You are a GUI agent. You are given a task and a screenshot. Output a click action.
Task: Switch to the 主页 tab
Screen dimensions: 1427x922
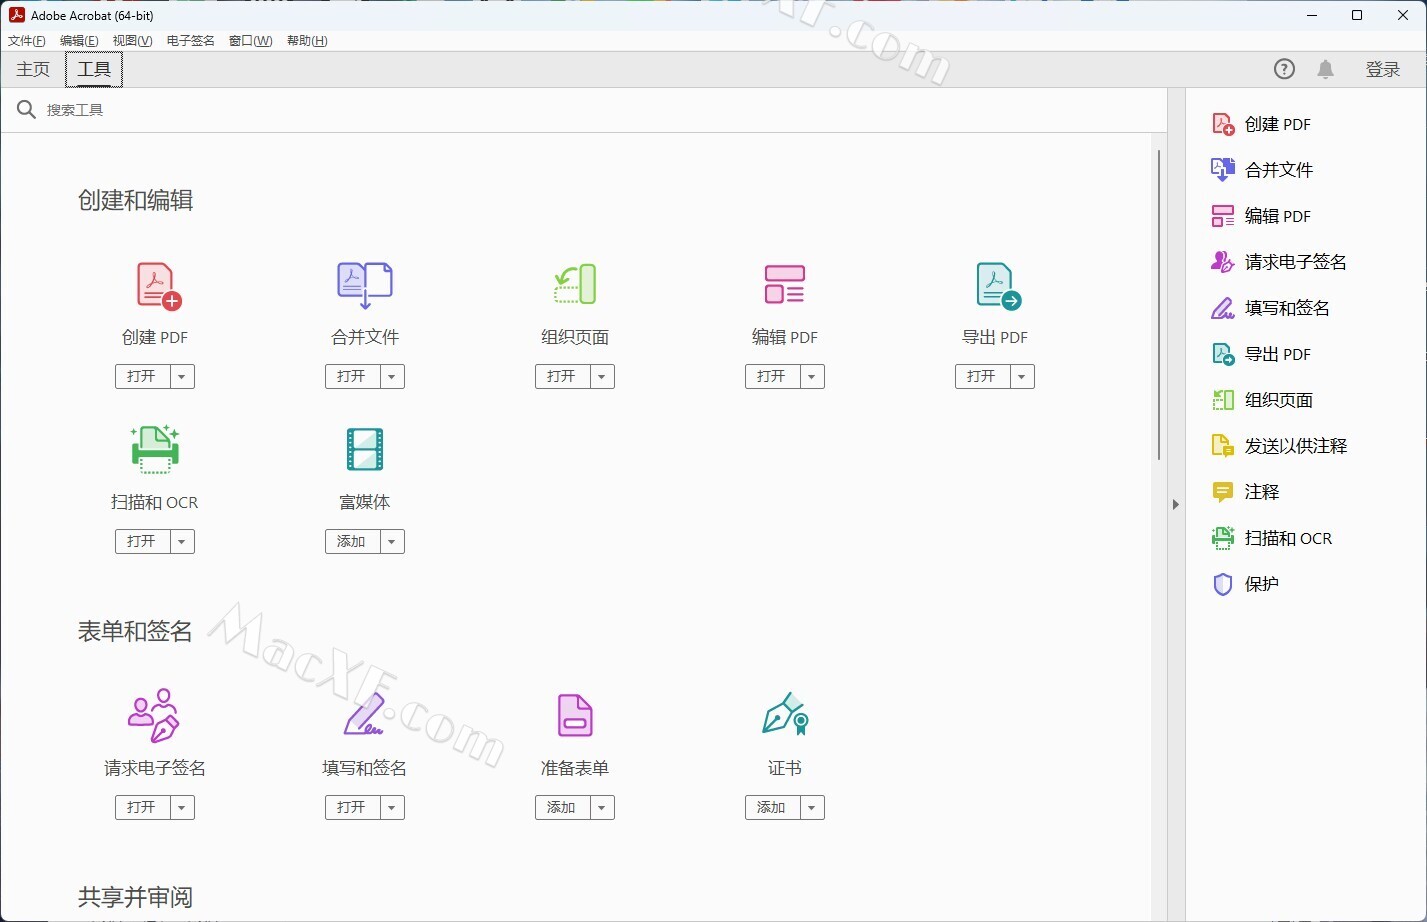click(33, 69)
